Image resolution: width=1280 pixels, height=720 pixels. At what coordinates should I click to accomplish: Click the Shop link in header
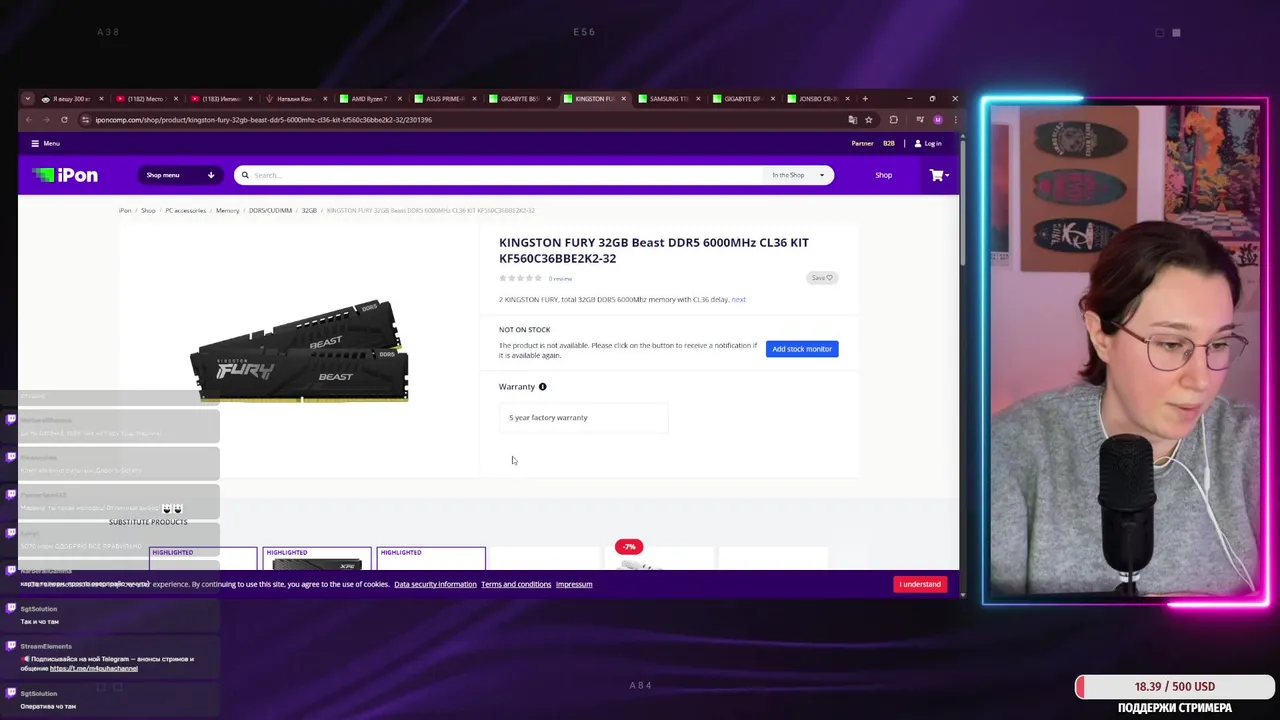click(x=884, y=175)
